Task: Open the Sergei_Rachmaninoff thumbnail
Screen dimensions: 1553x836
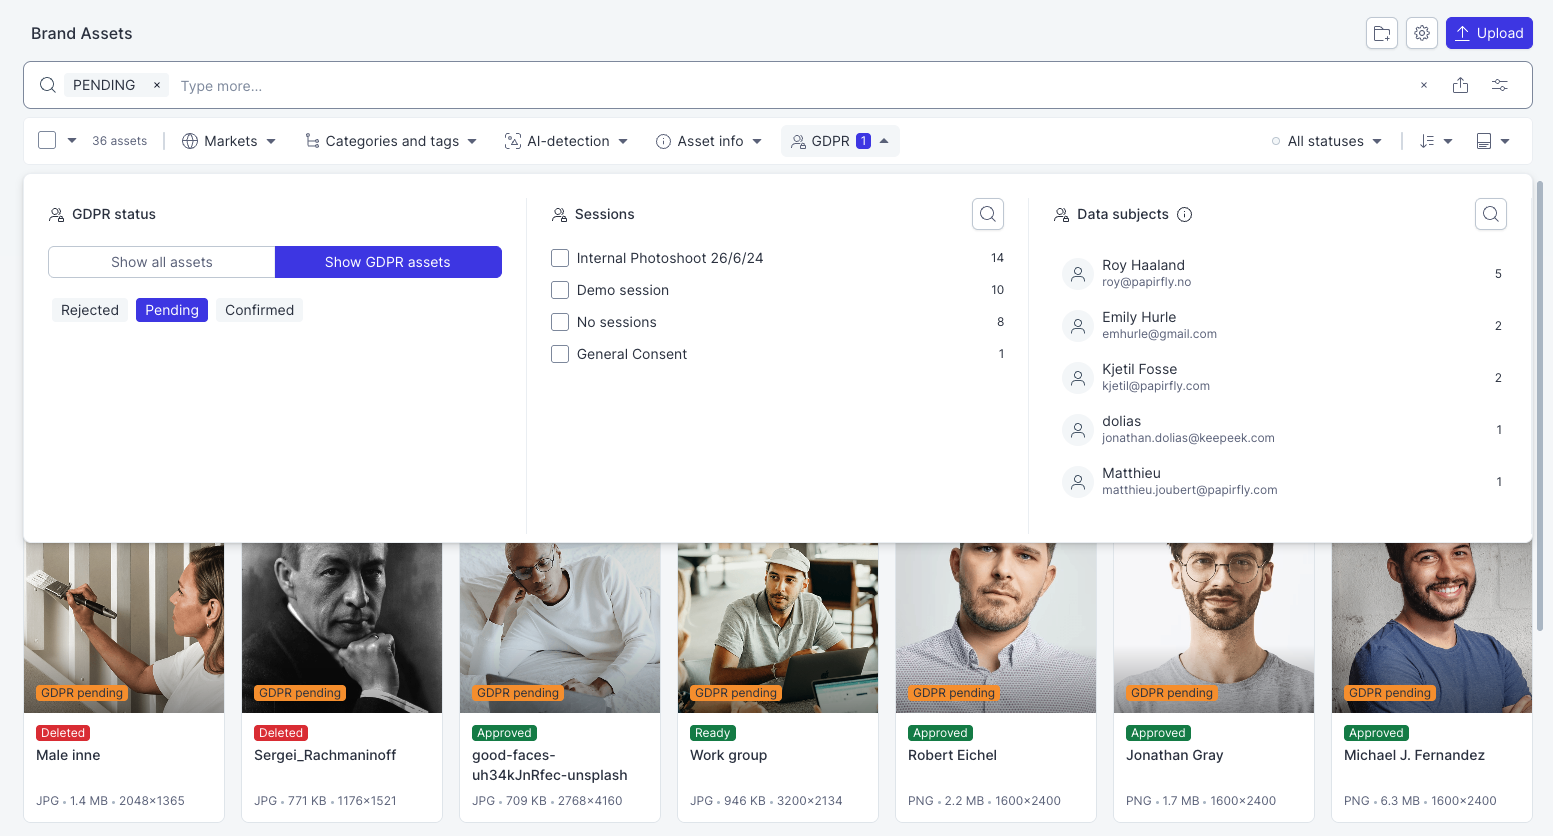Action: click(x=342, y=628)
